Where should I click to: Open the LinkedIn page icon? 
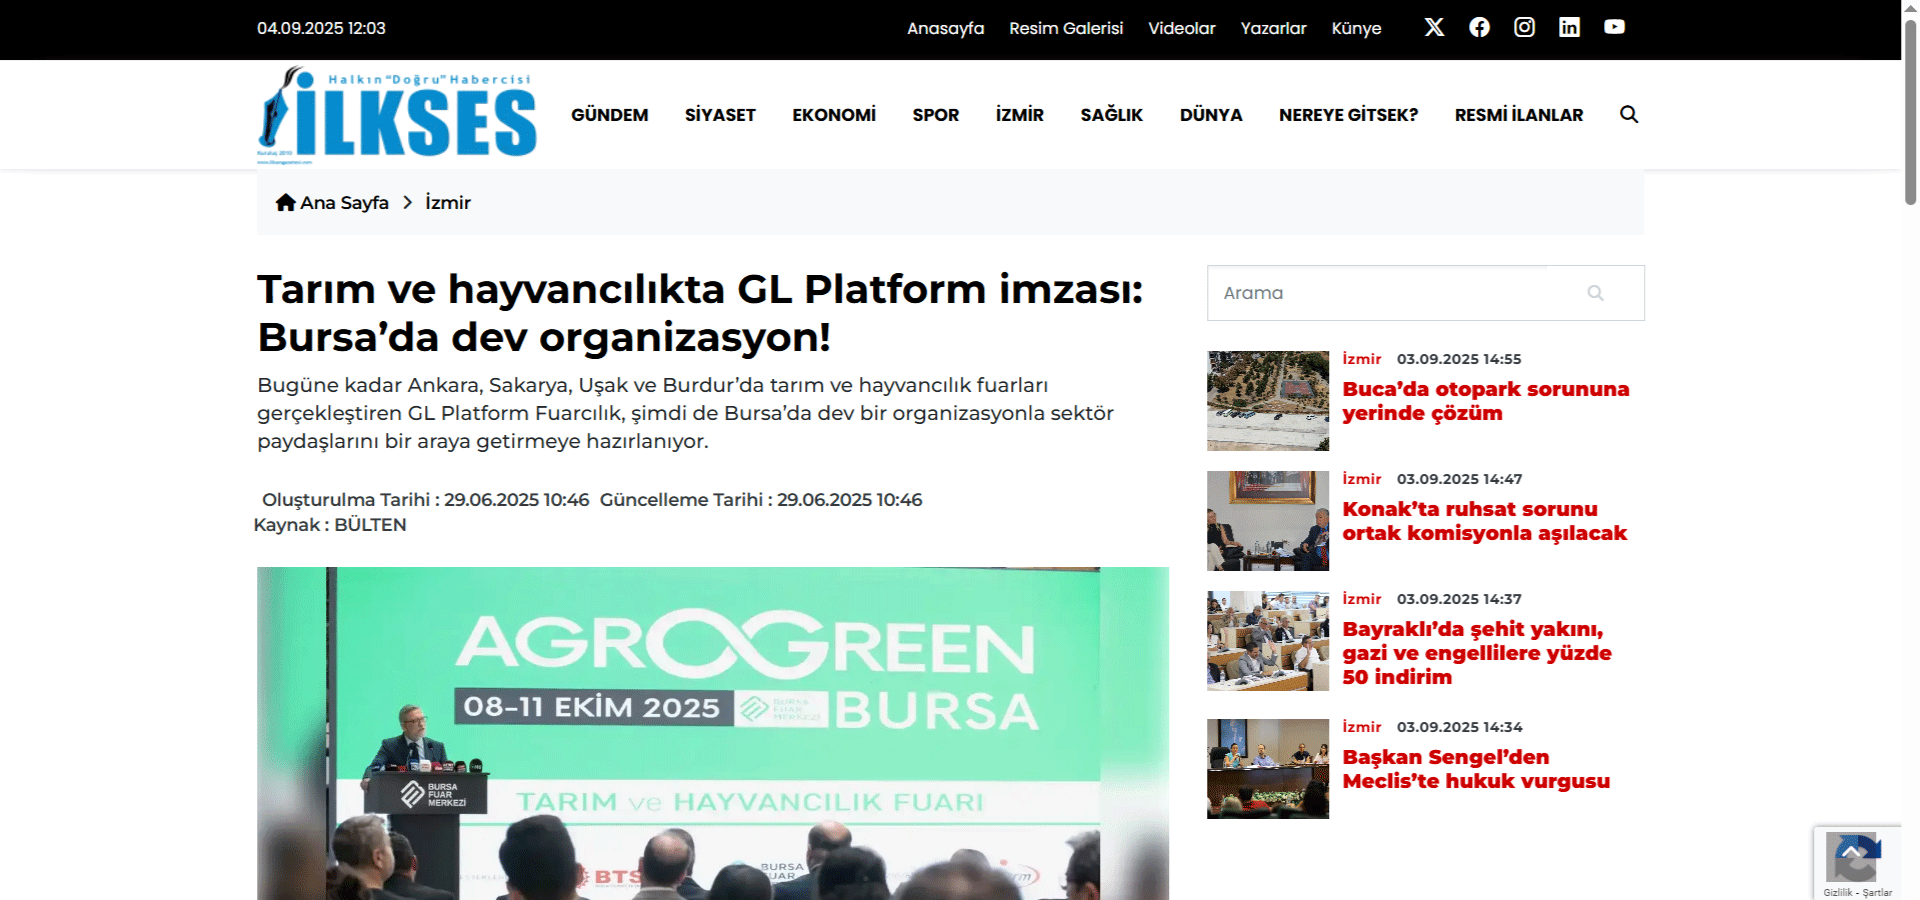tap(1569, 27)
